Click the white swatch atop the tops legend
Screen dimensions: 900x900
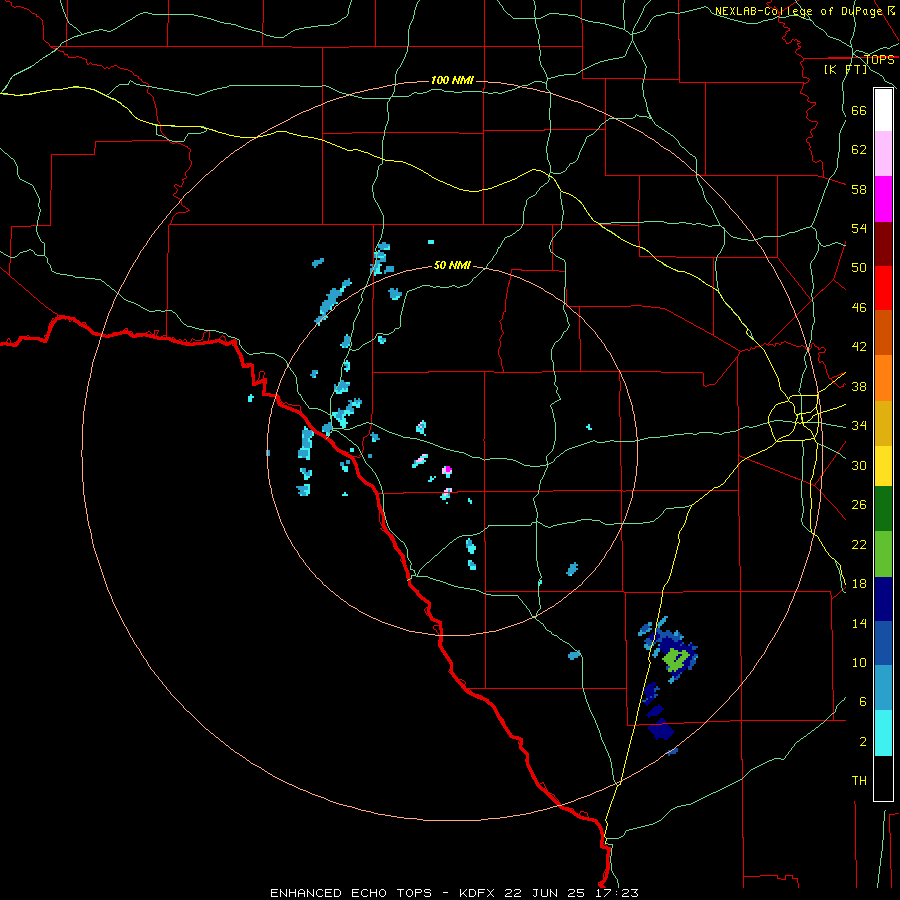coord(883,110)
